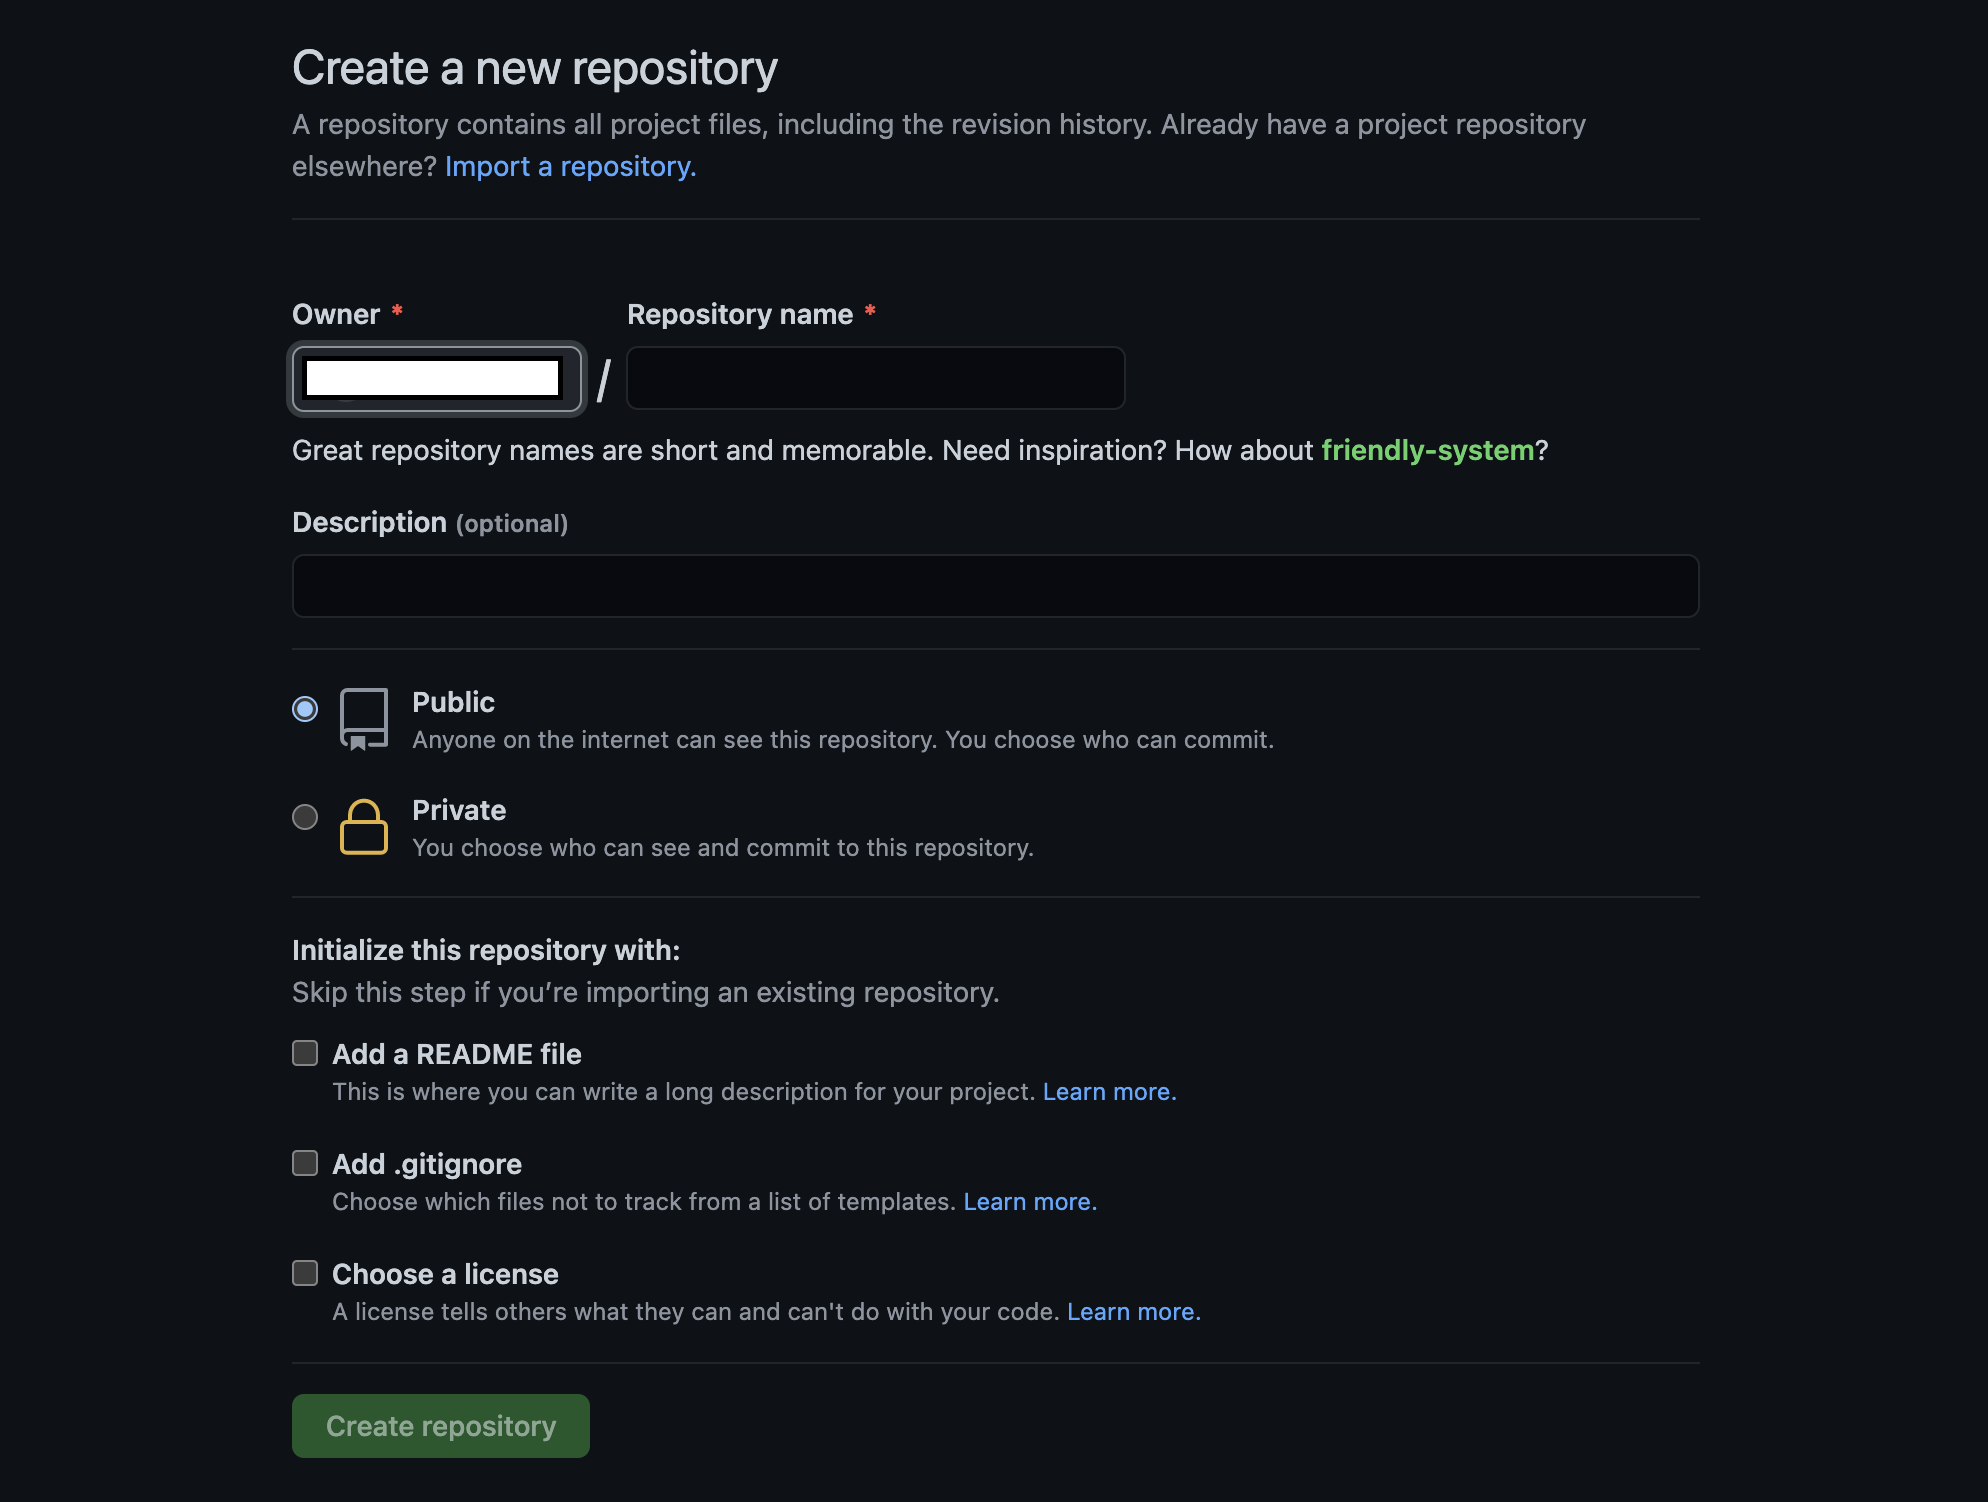Open Learn more about README files
The height and width of the screenshot is (1502, 1988).
click(x=1108, y=1091)
